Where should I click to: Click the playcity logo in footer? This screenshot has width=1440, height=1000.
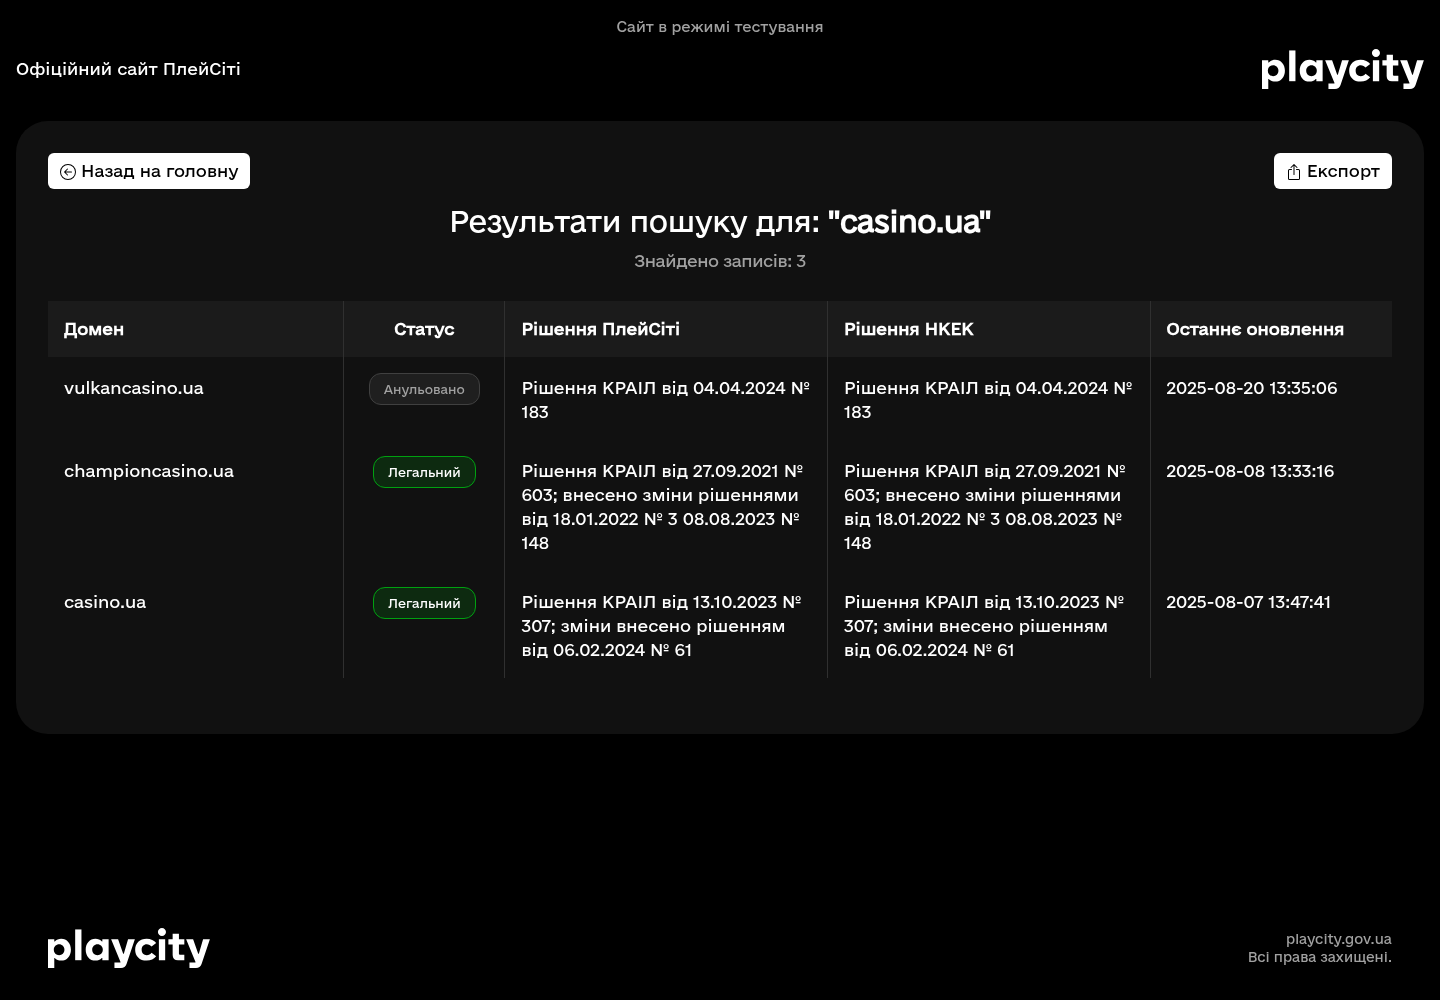pyautogui.click(x=128, y=948)
